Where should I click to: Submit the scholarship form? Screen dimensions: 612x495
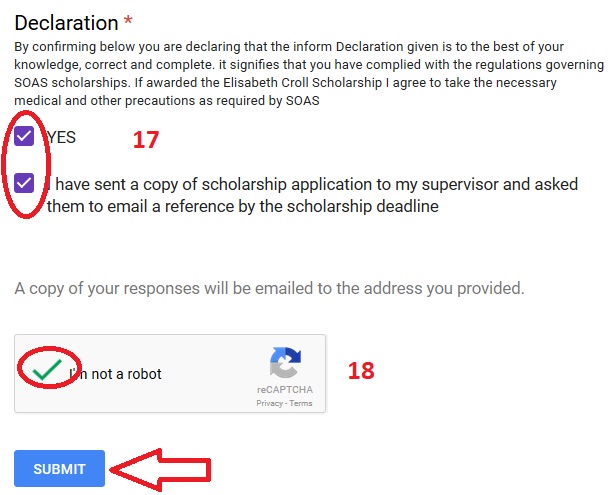(x=59, y=468)
